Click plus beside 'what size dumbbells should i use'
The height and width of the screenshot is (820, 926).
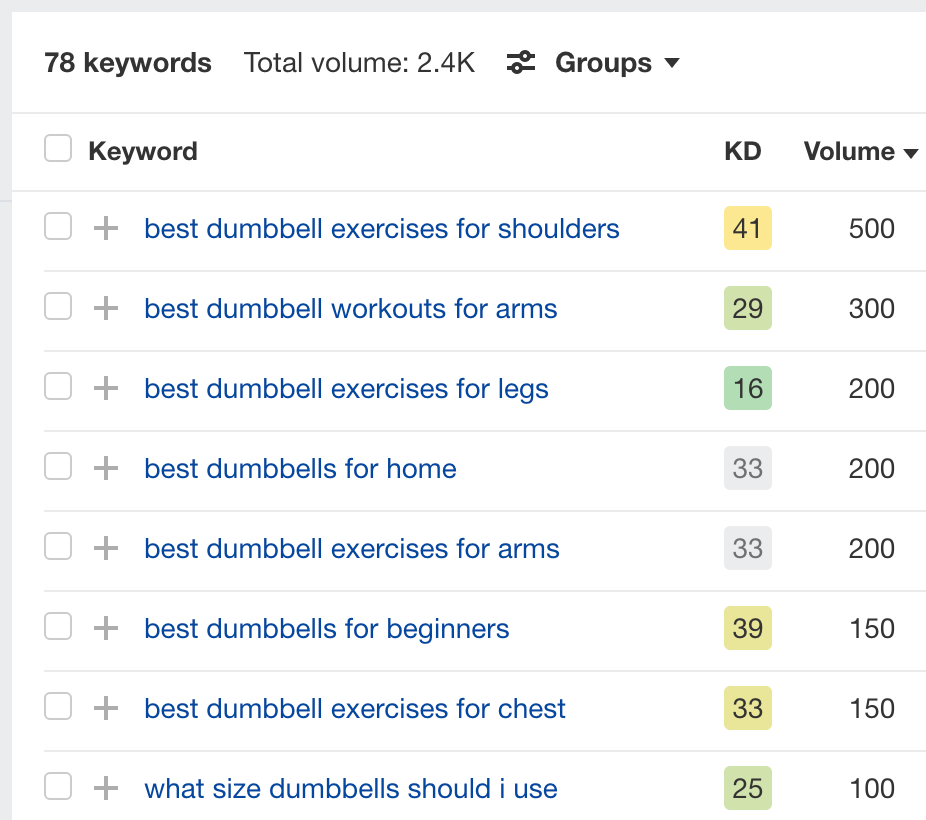[x=106, y=788]
